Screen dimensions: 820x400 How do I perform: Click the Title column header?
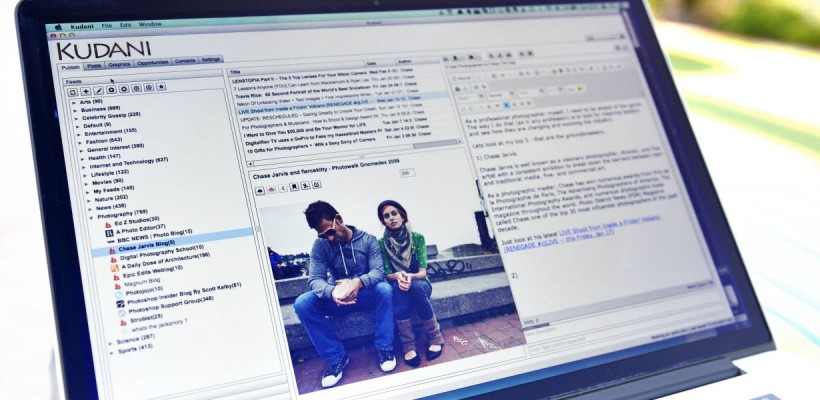point(296,68)
